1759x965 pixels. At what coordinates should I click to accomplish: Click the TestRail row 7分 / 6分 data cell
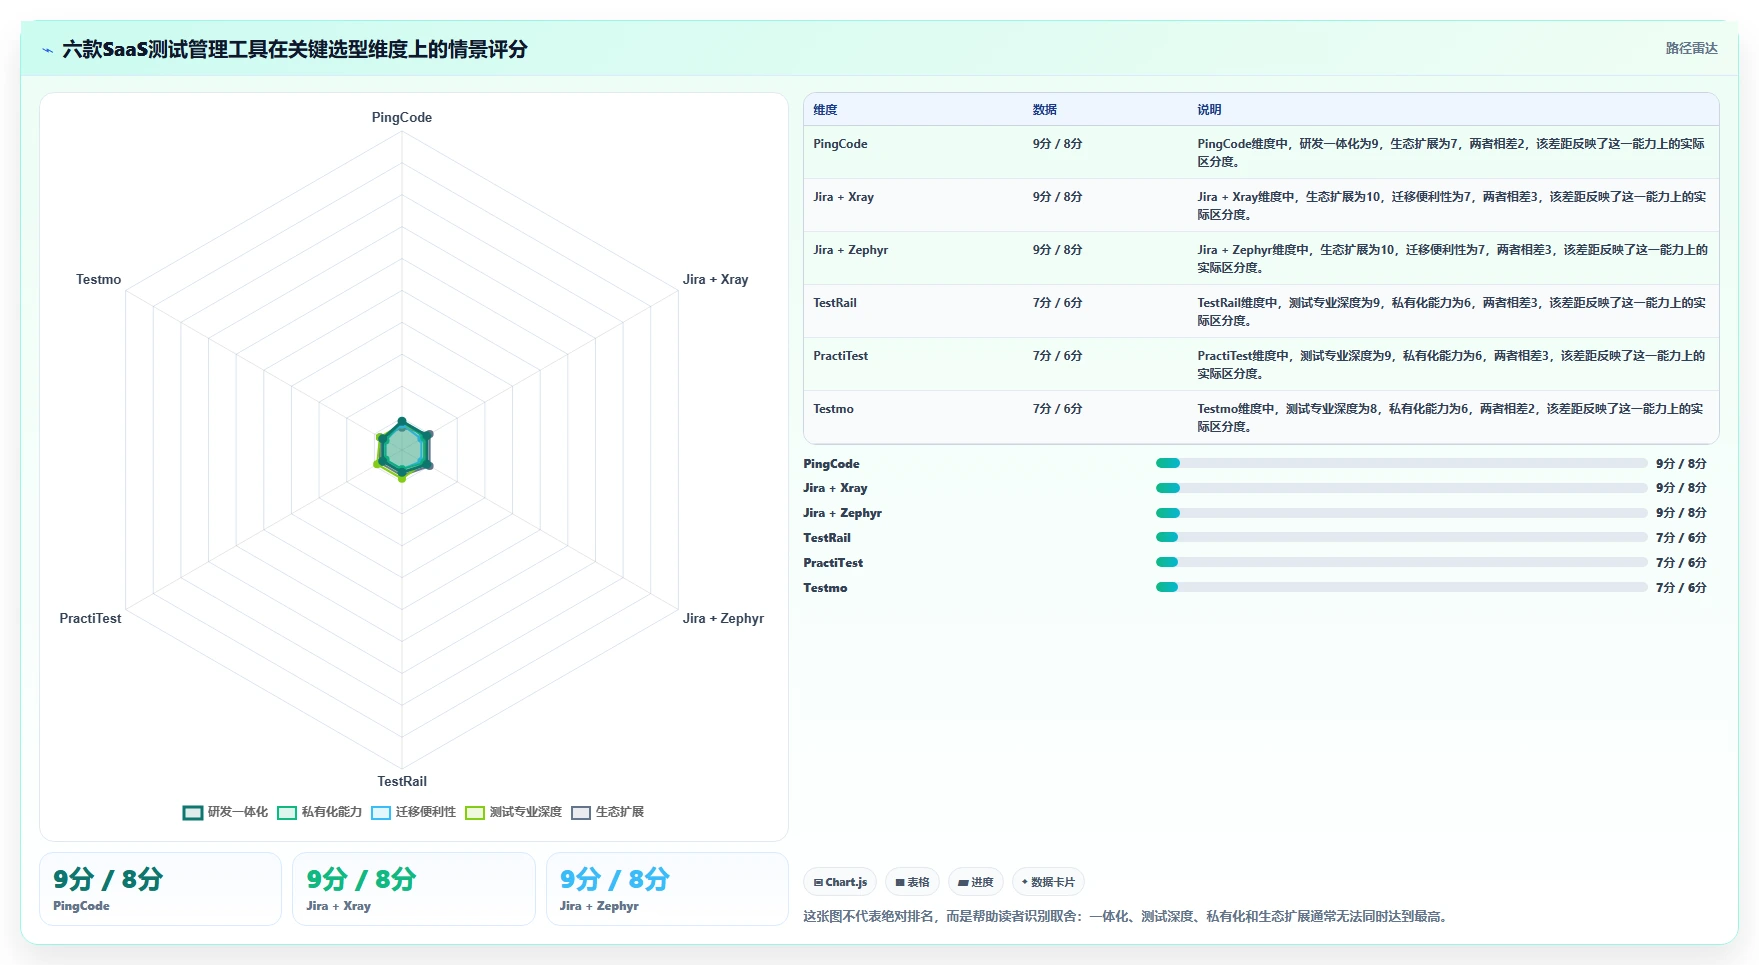(1057, 303)
